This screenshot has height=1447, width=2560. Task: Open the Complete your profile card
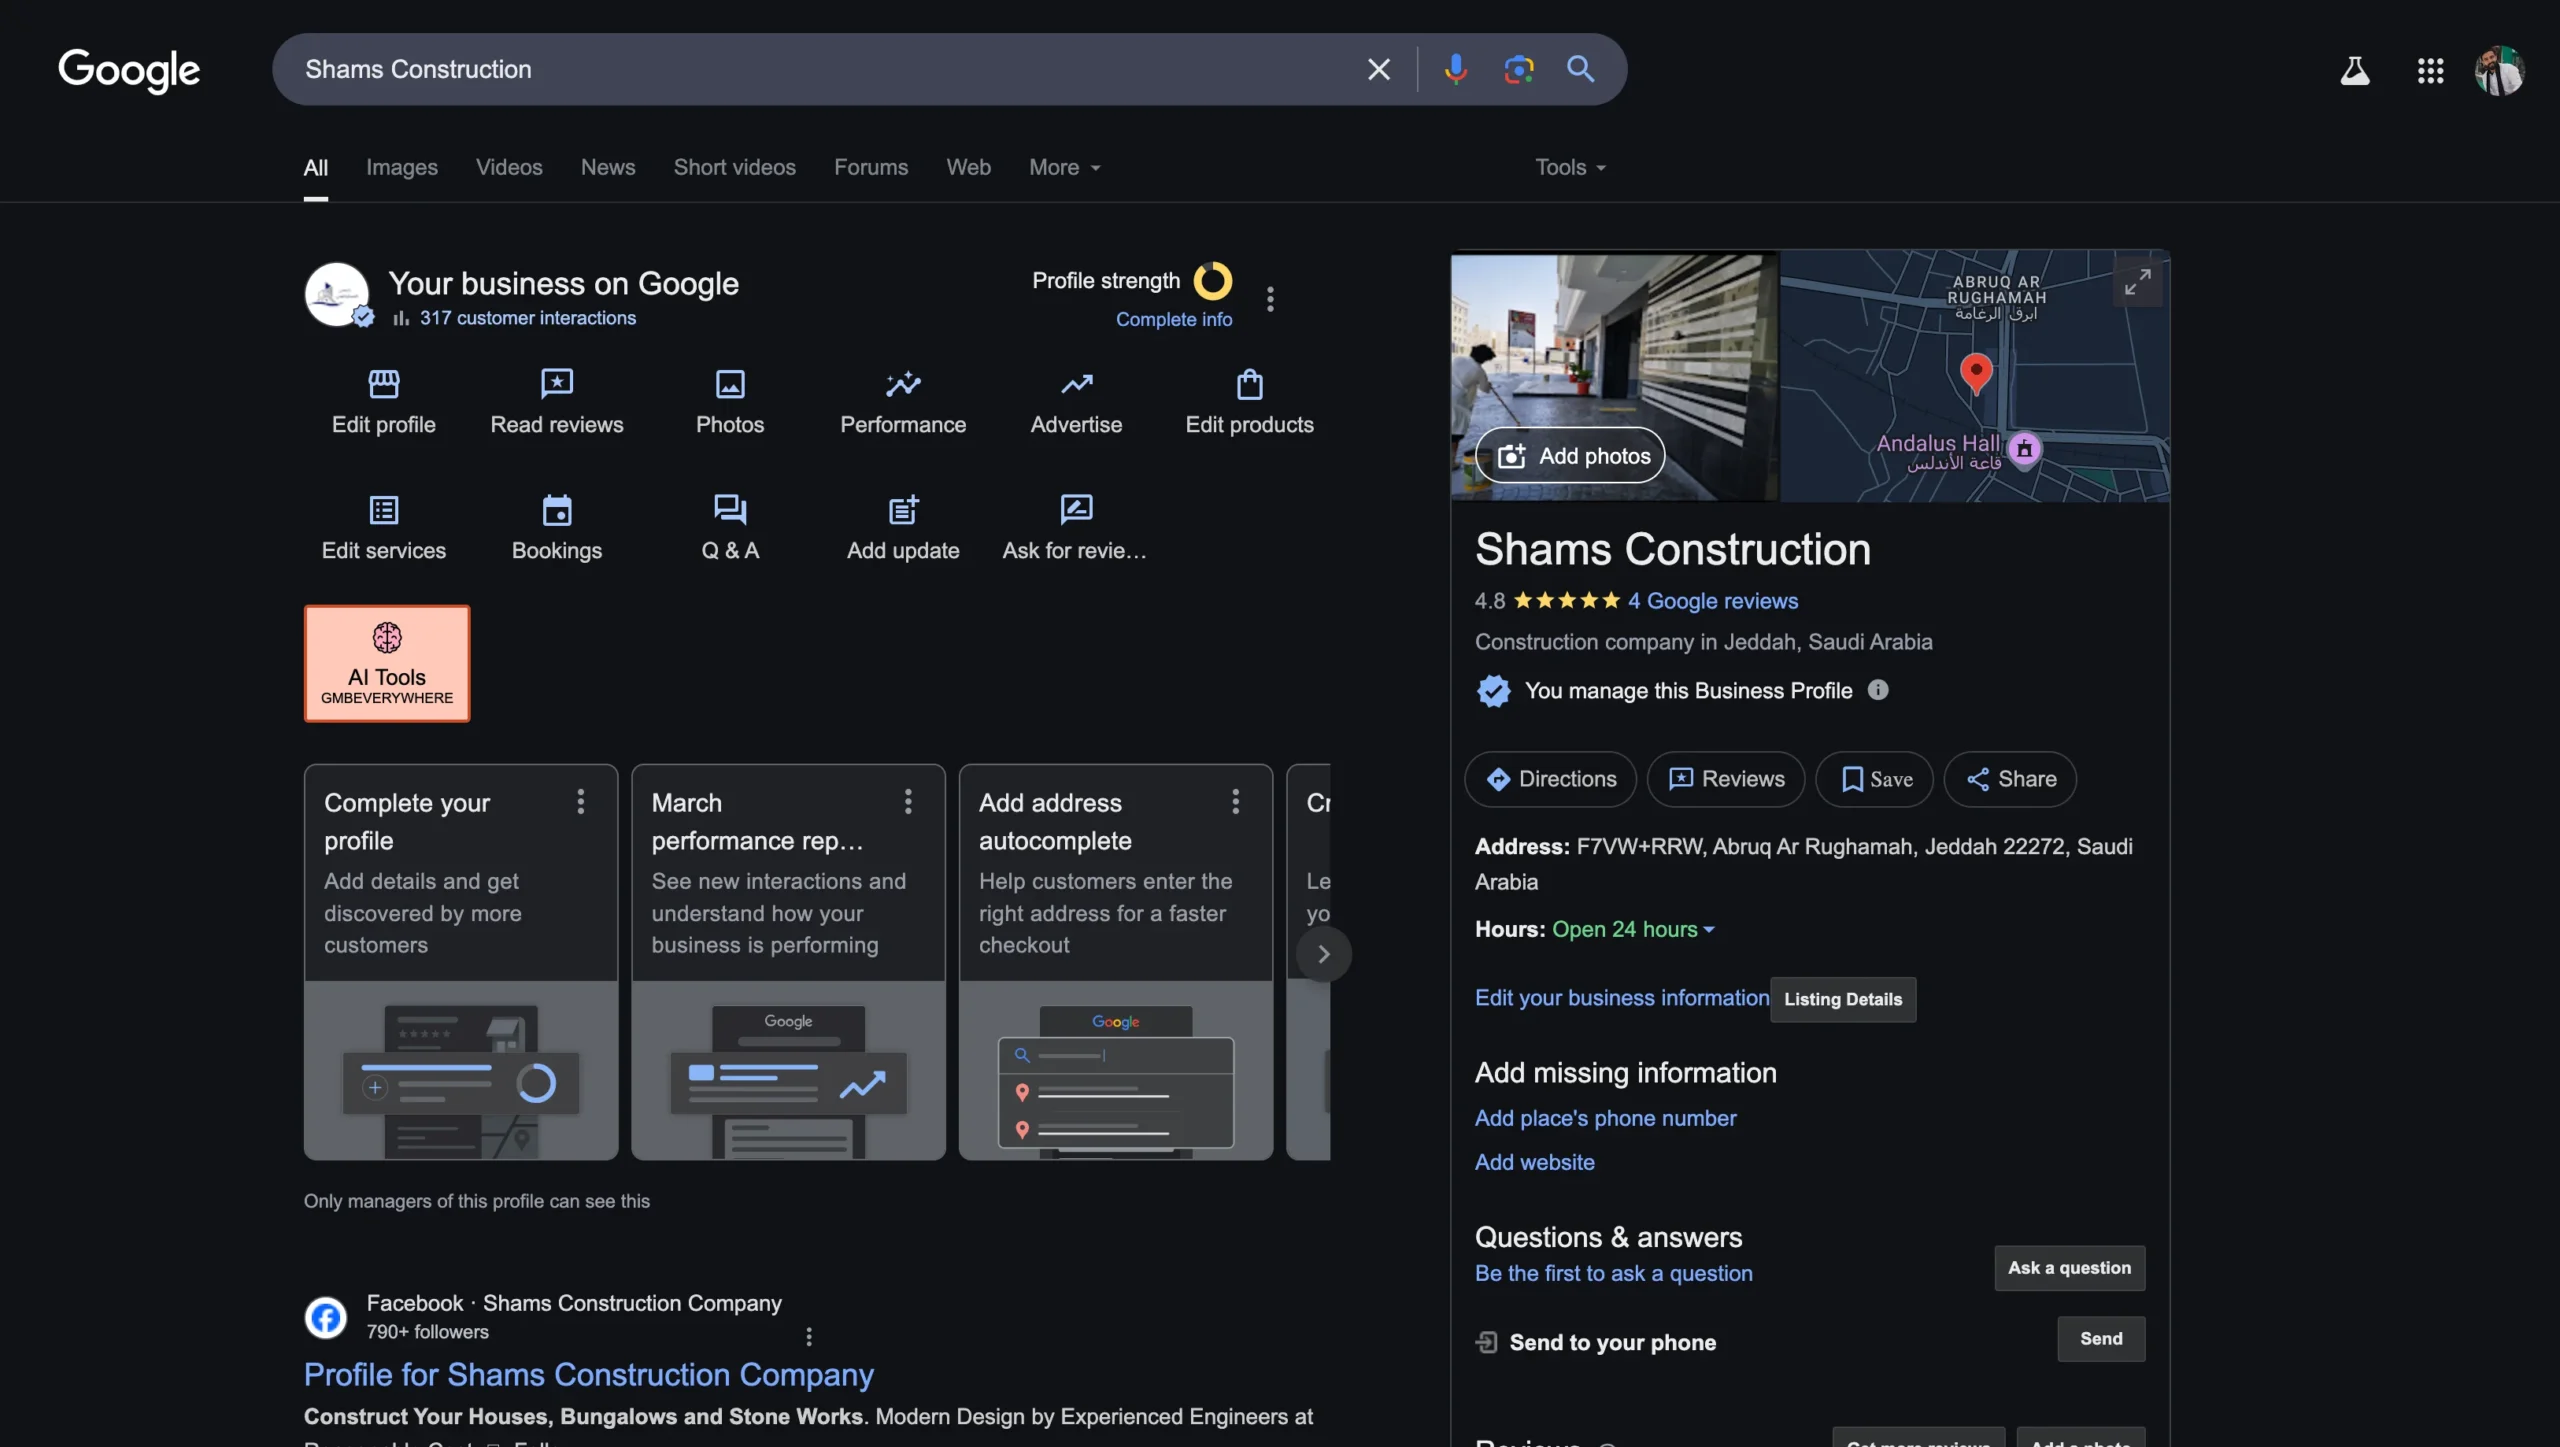460,962
